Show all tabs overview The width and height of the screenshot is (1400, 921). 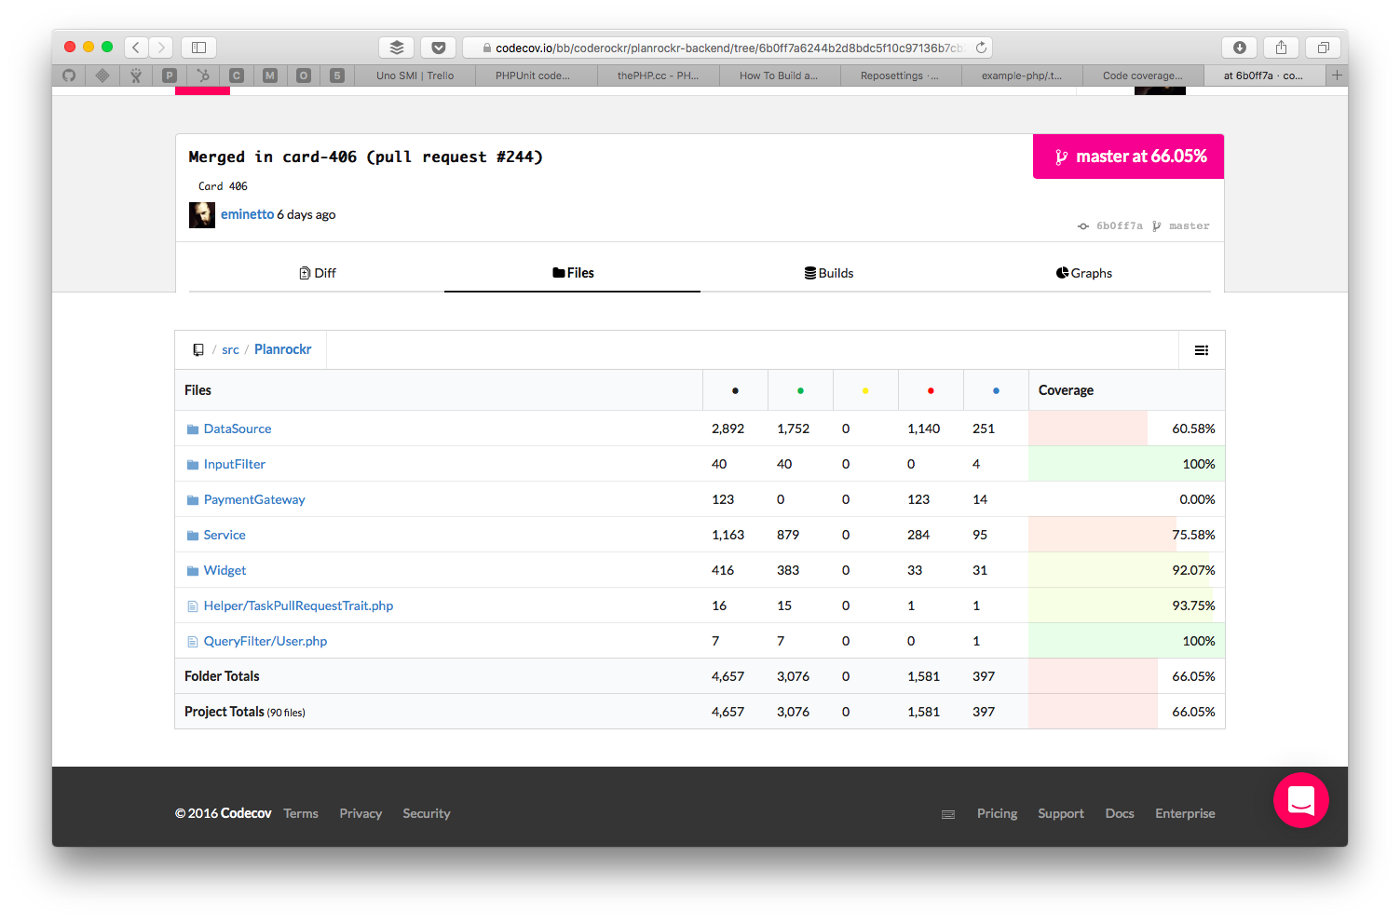coord(1322,47)
